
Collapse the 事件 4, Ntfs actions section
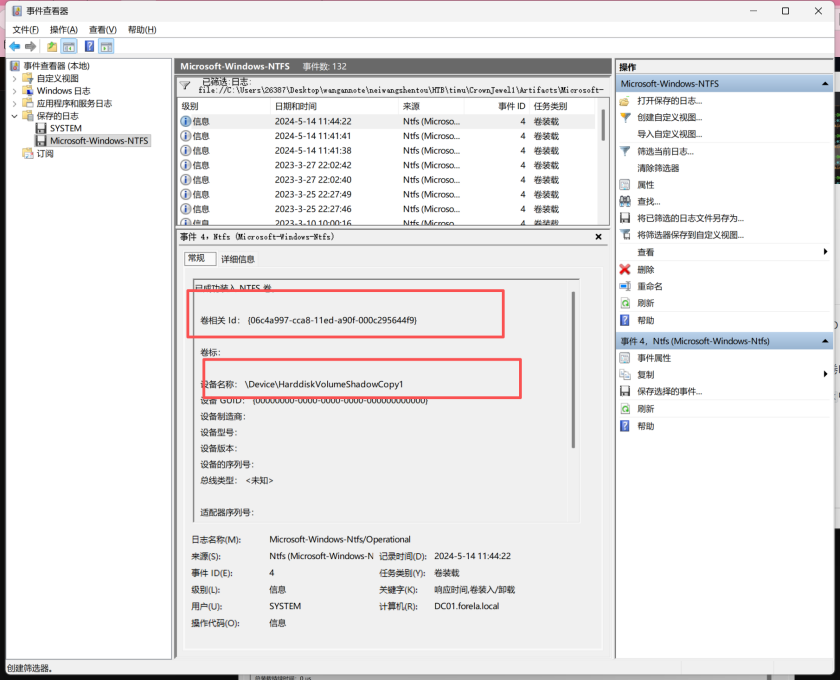(825, 341)
